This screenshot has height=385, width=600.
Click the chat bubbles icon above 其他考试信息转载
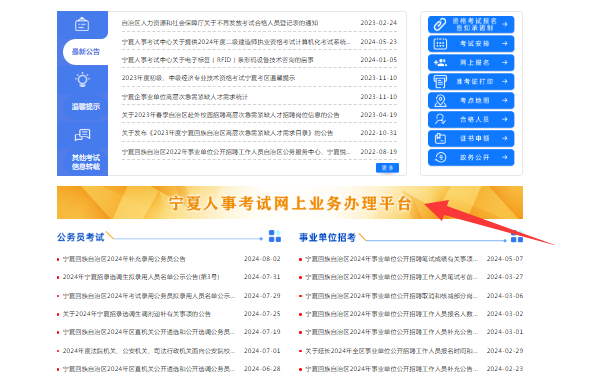(82, 135)
